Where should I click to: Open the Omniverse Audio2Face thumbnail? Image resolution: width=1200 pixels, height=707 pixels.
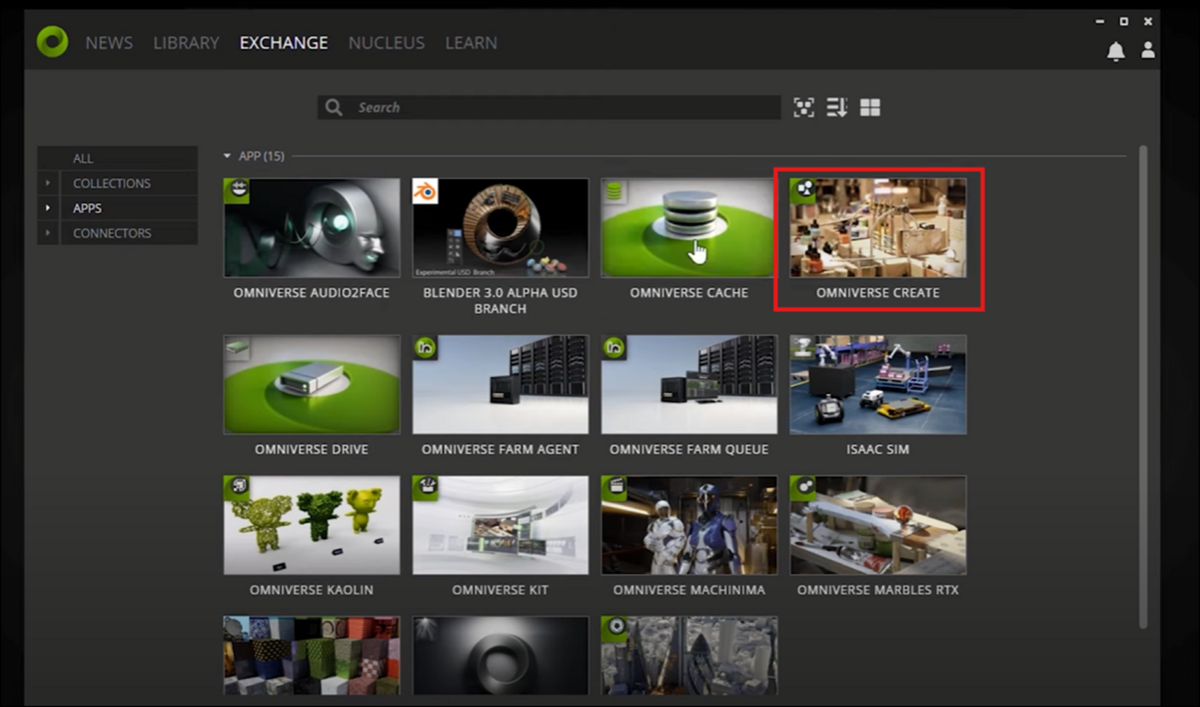click(312, 228)
